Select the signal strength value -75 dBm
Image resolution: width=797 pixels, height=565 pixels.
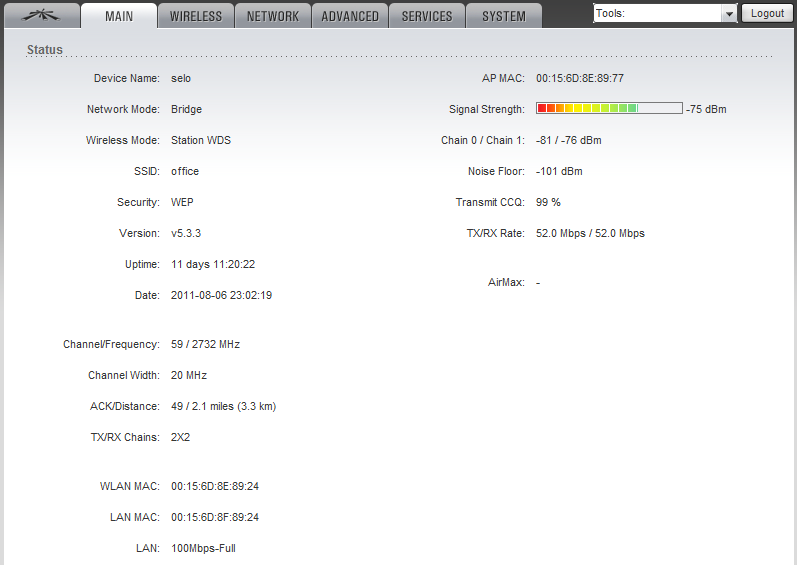point(706,109)
